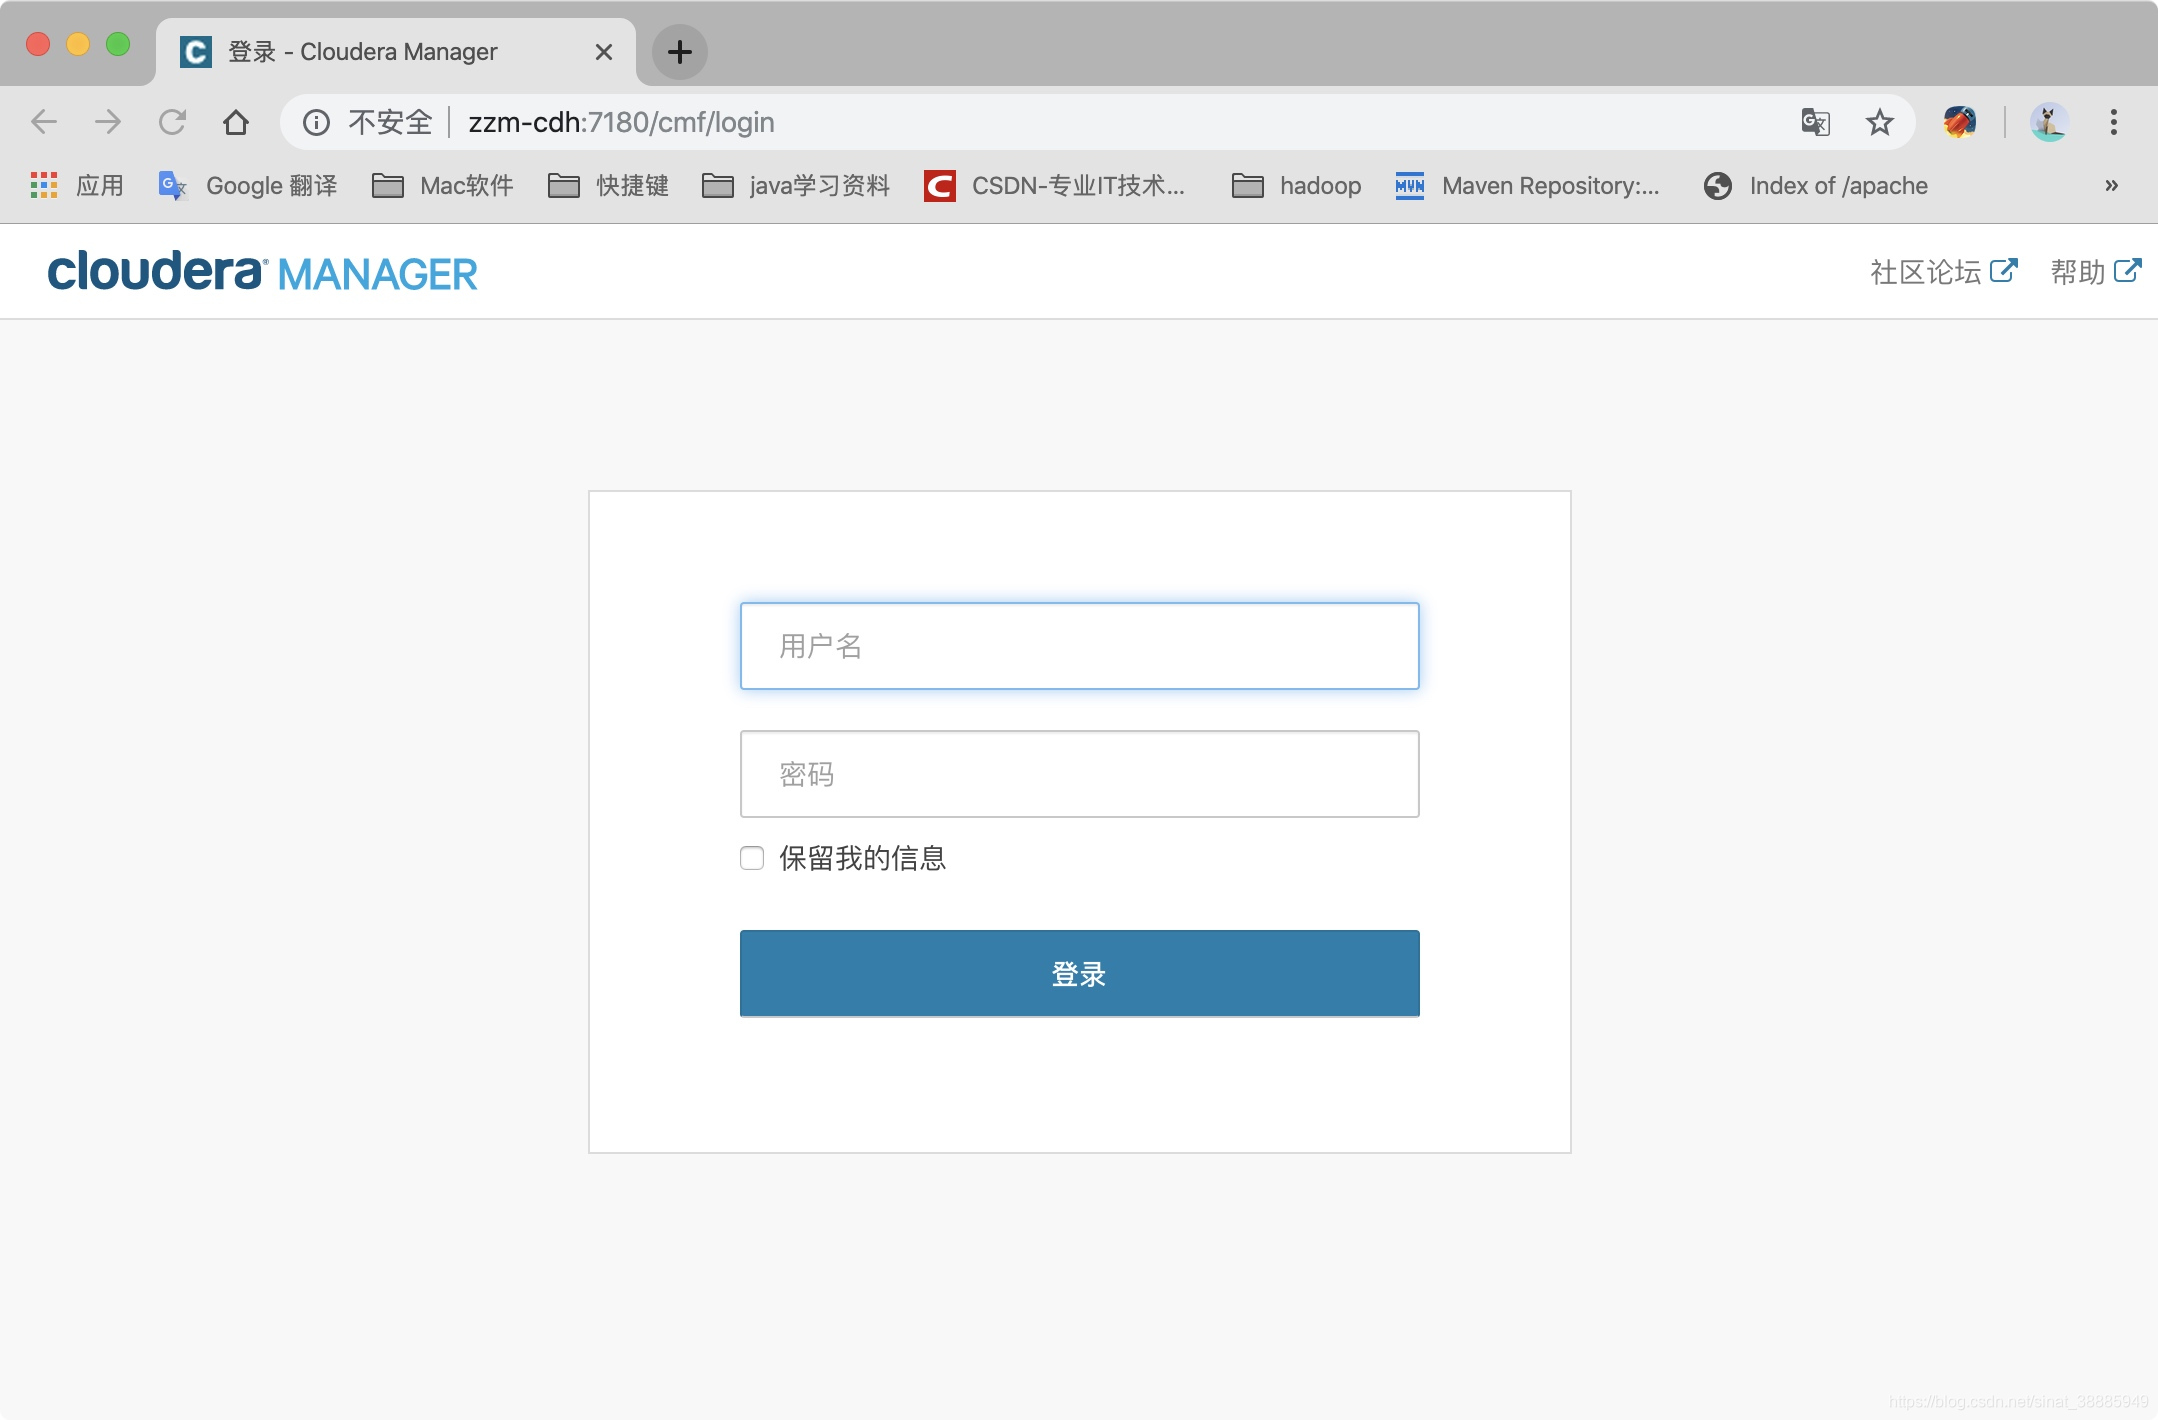The width and height of the screenshot is (2158, 1420).
Task: Open Google 翻译 bookmark
Action: 248,185
